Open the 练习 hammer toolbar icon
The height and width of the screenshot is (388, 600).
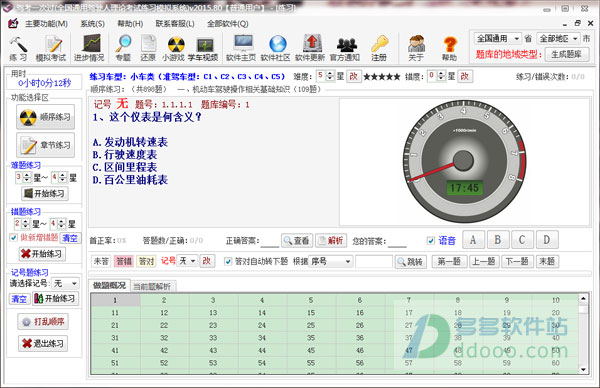(18, 49)
